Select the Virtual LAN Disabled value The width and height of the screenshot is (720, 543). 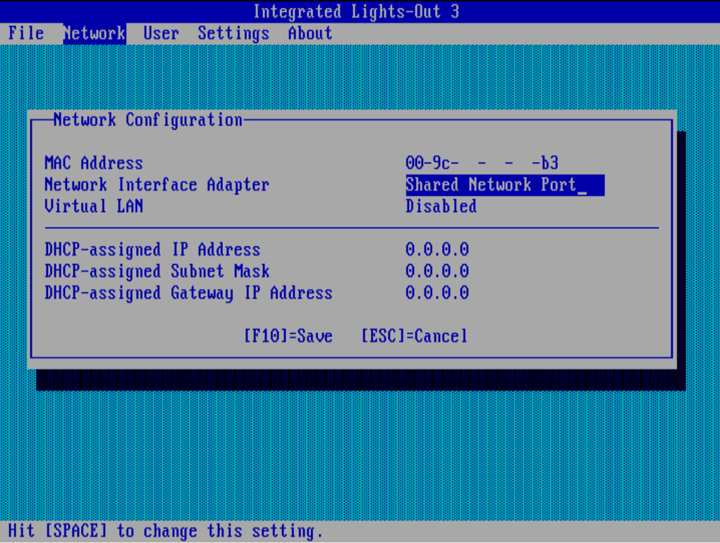point(441,207)
